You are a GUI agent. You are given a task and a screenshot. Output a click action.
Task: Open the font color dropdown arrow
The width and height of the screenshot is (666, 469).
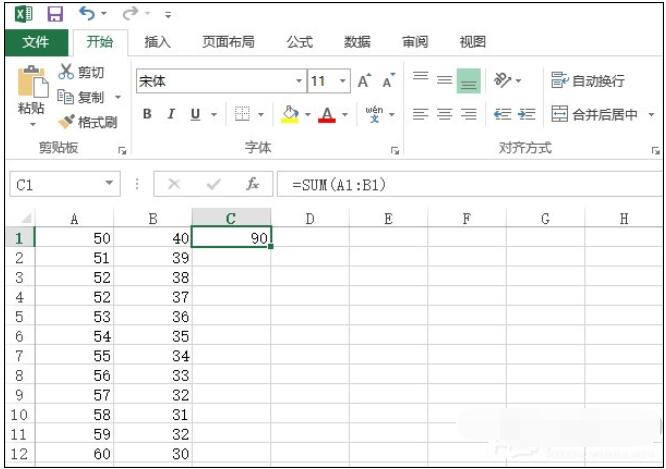click(x=345, y=114)
